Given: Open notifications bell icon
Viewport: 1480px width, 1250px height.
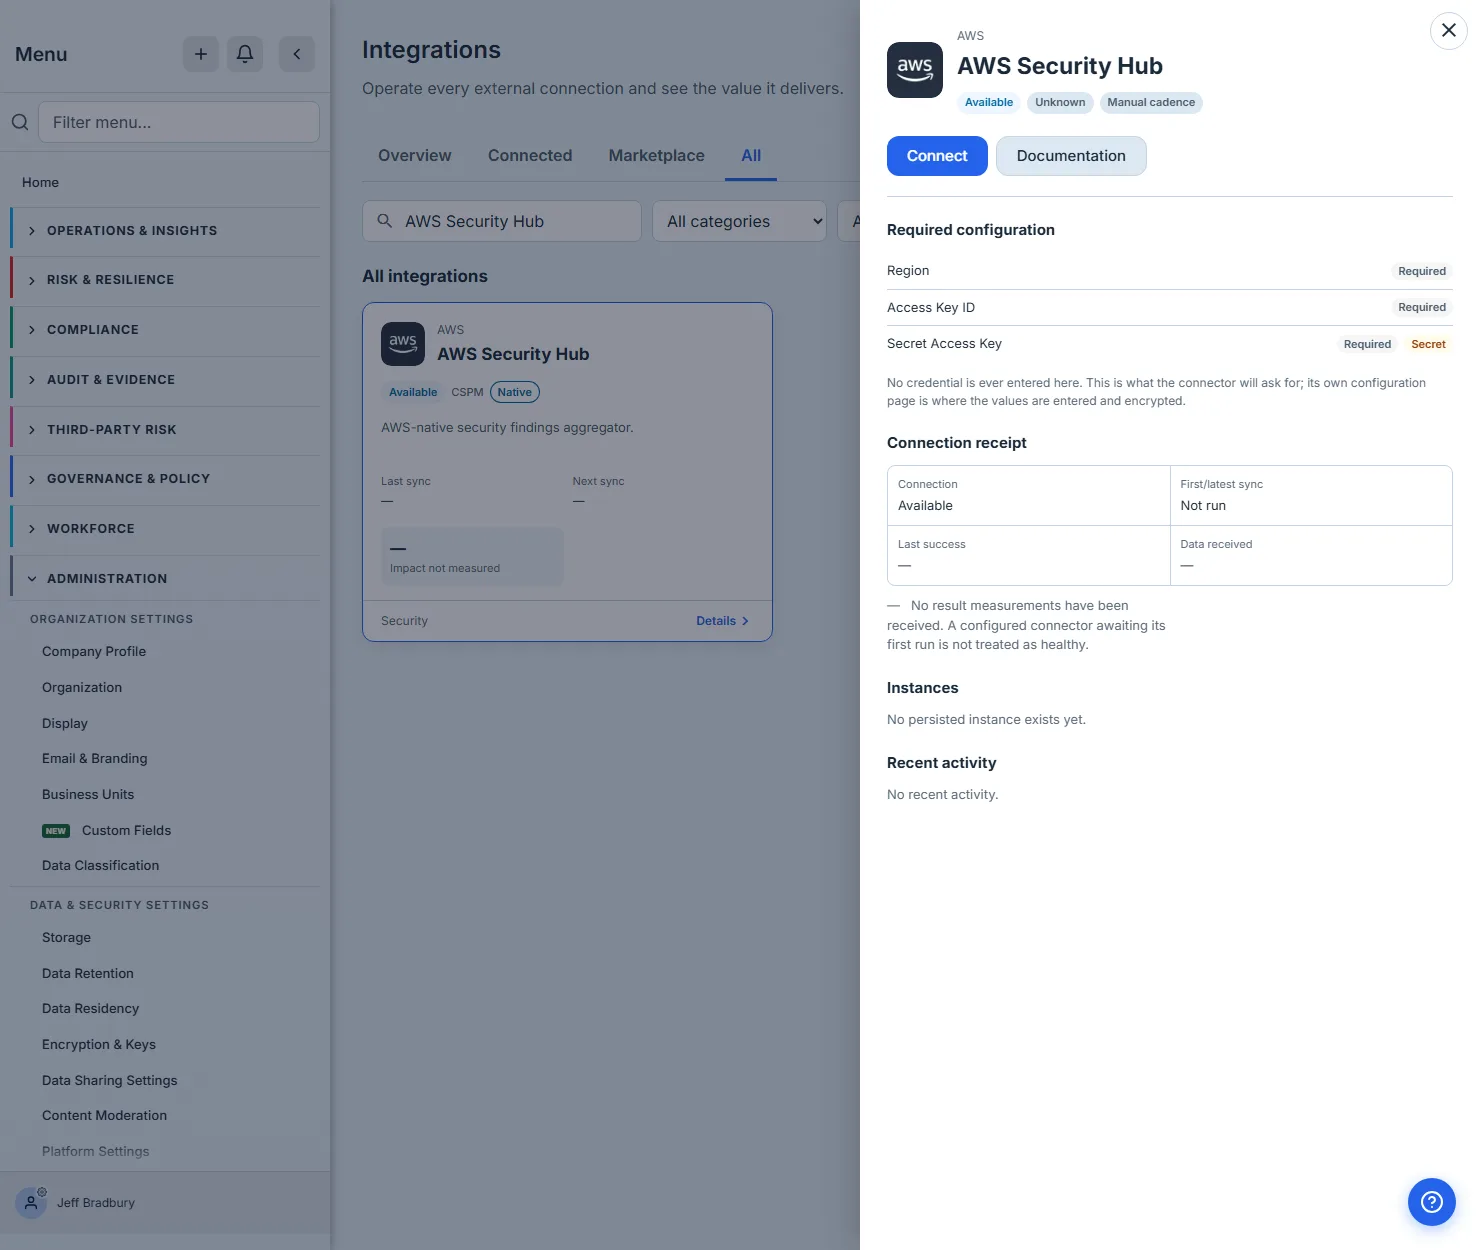Looking at the screenshot, I should [245, 54].
